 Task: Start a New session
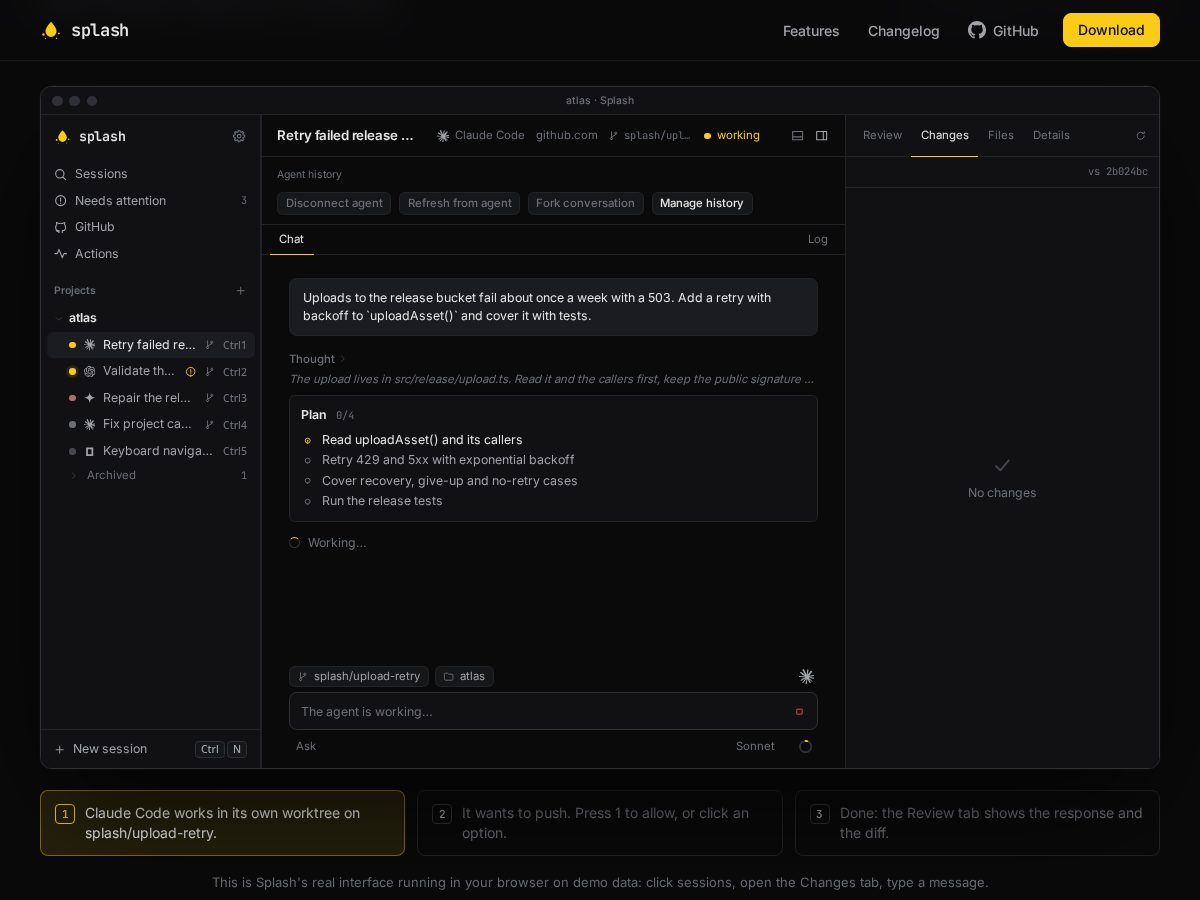tap(150, 749)
